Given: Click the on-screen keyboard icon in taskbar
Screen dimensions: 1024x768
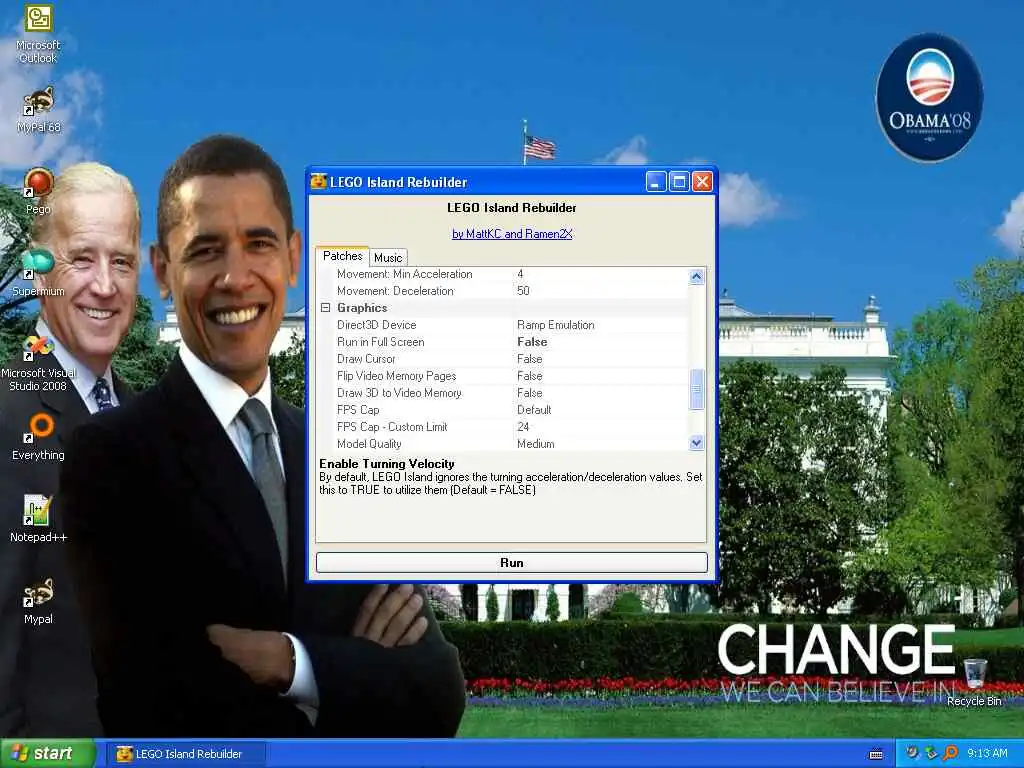Looking at the screenshot, I should click(x=876, y=754).
